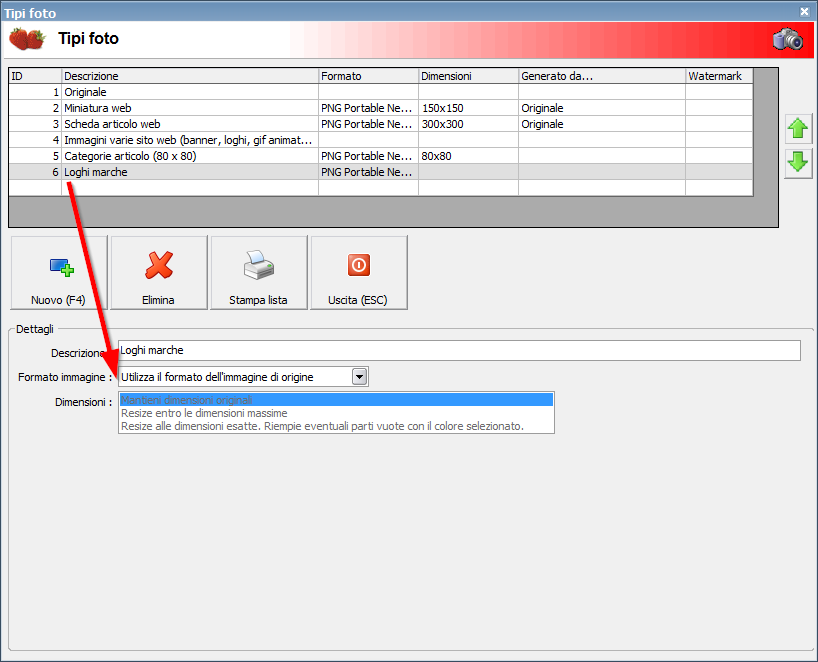
Task: Click the Formato column header
Action: [368, 76]
